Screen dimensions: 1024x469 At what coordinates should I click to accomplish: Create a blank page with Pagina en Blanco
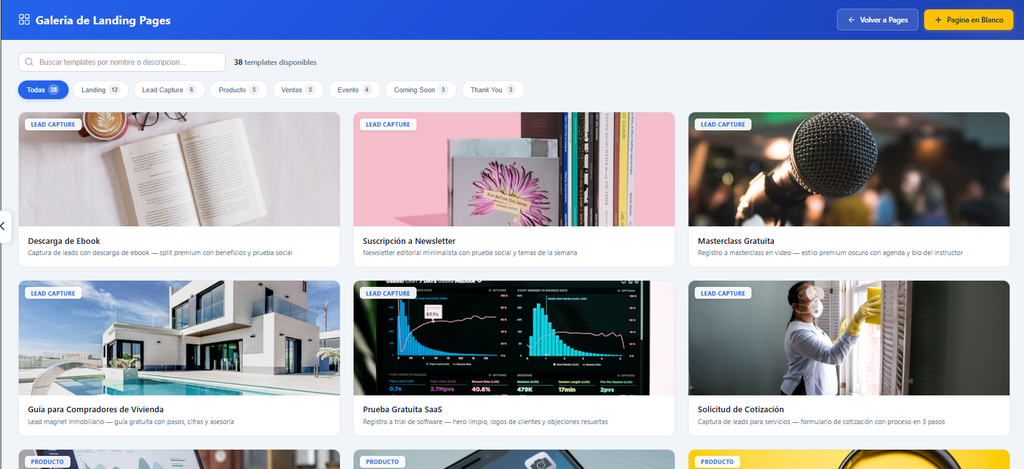[968, 20]
